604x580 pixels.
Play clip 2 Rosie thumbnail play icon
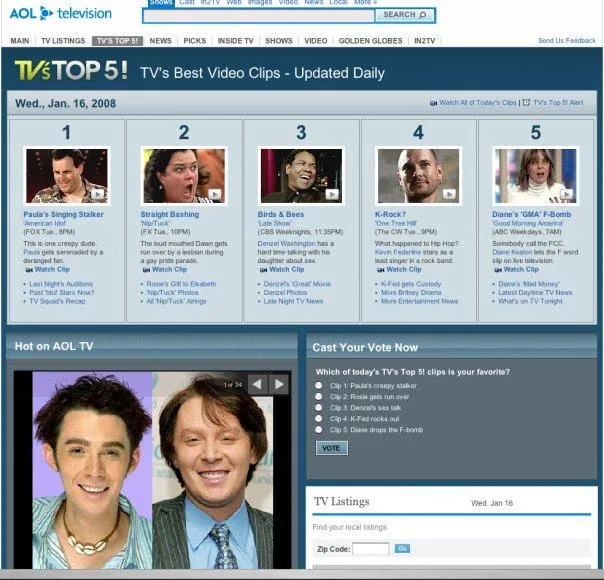tap(215, 194)
